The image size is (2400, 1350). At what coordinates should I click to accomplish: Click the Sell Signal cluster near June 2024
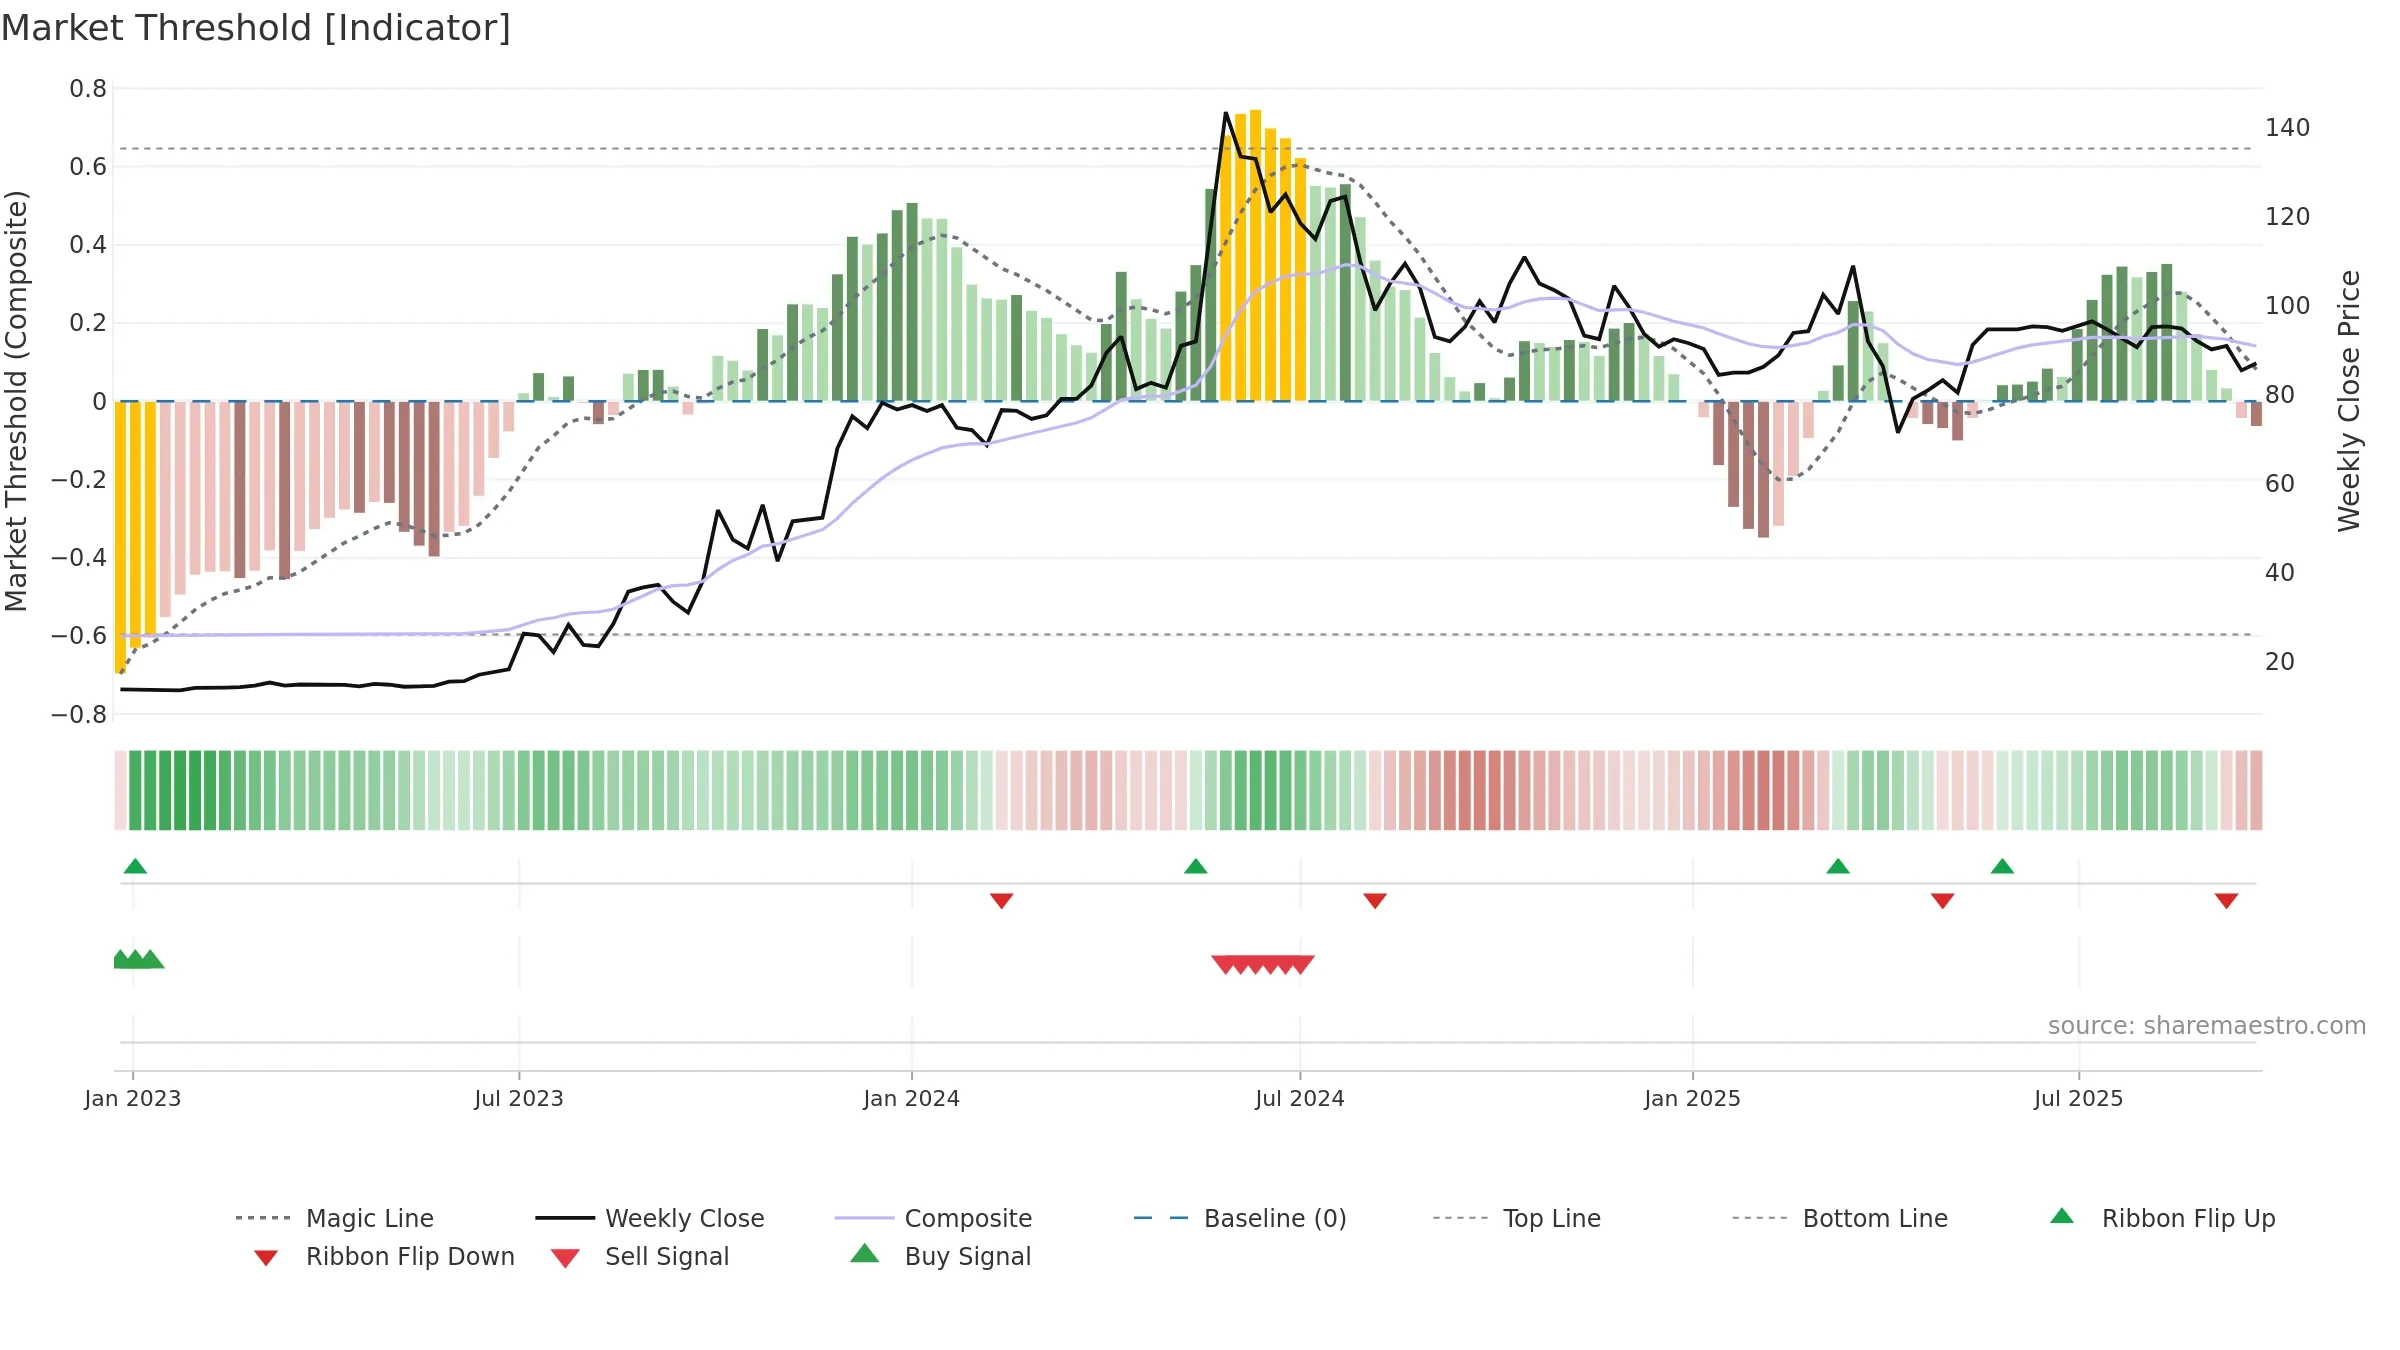click(x=1263, y=965)
